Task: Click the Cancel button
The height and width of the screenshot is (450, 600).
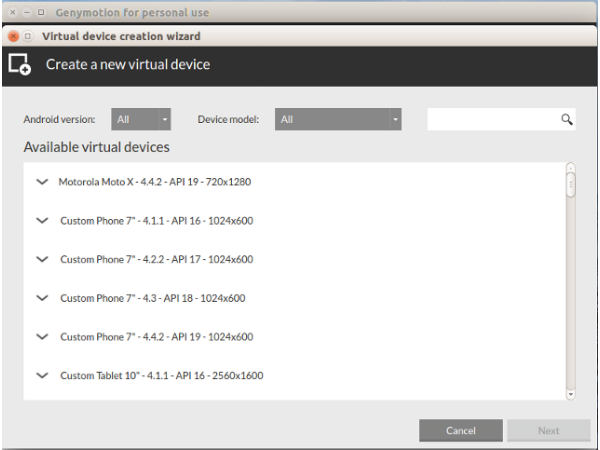Action: coord(461,430)
